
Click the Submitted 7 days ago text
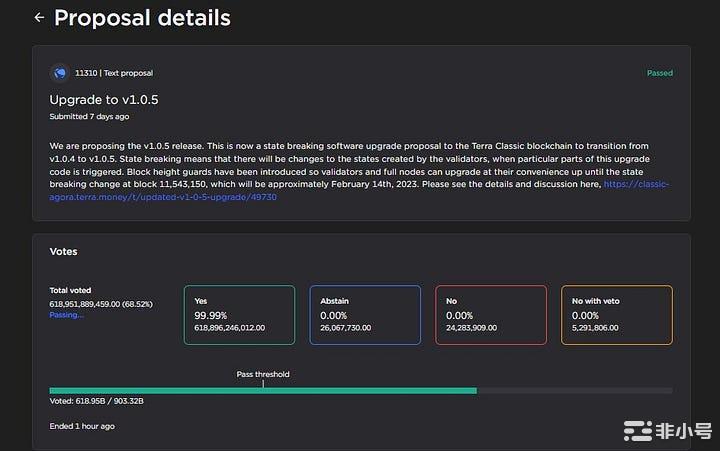[89, 117]
